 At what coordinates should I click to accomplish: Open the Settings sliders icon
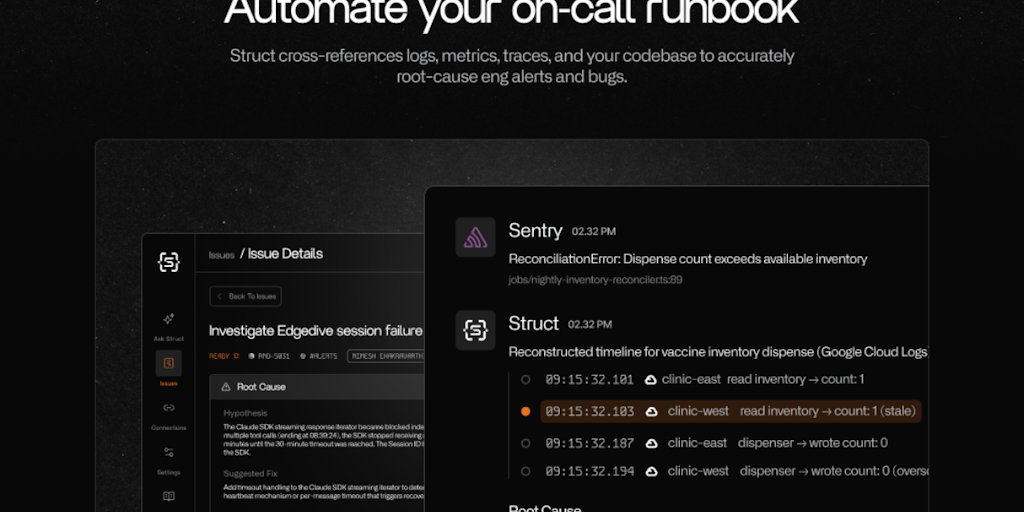(168, 452)
